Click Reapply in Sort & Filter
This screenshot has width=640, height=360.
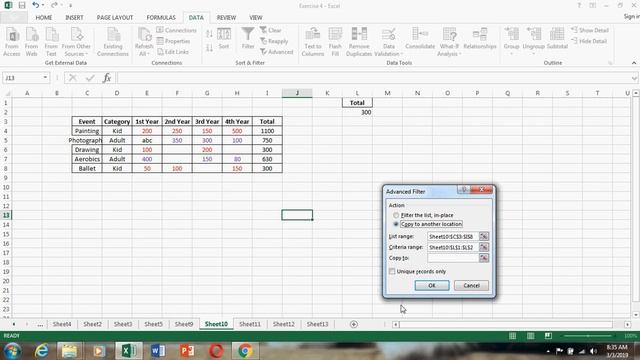click(274, 41)
